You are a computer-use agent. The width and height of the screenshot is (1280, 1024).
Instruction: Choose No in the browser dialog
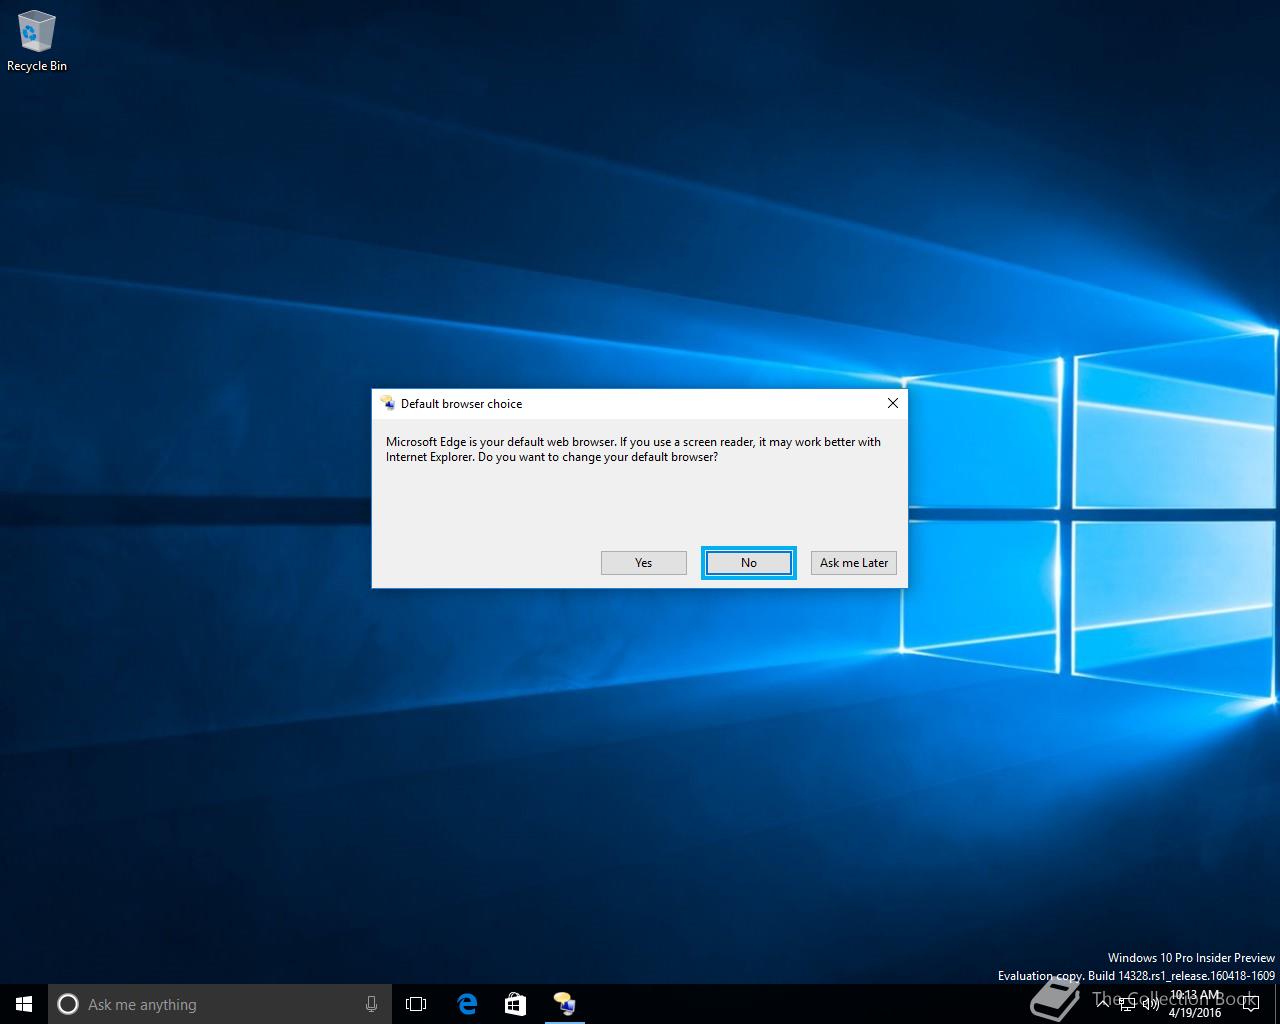(x=749, y=563)
